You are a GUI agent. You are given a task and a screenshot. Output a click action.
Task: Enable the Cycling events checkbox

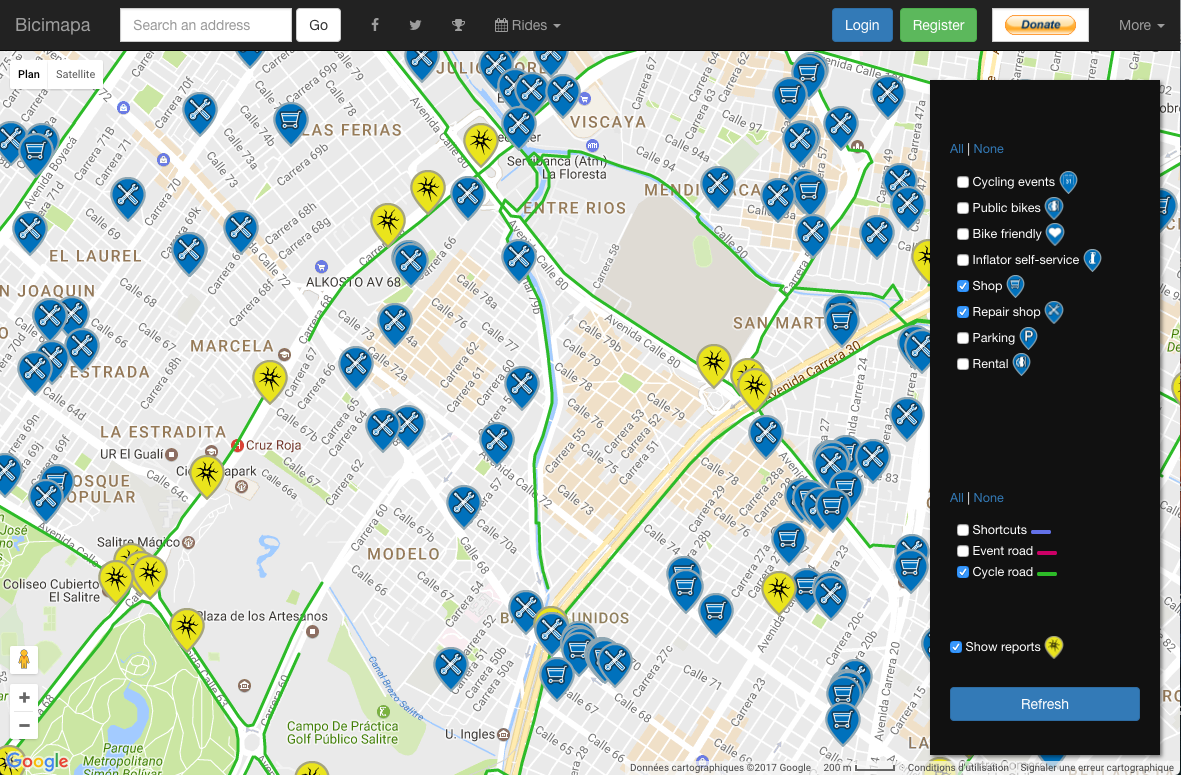pyautogui.click(x=963, y=182)
